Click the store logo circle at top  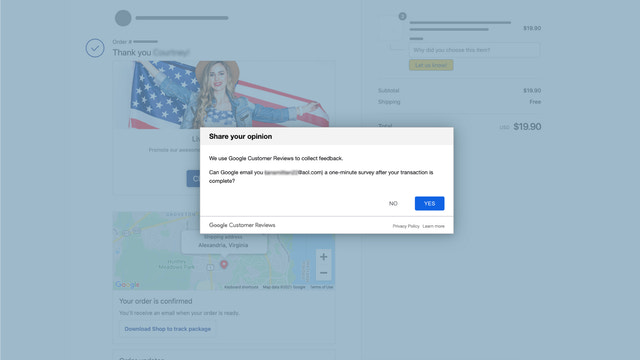[123, 18]
